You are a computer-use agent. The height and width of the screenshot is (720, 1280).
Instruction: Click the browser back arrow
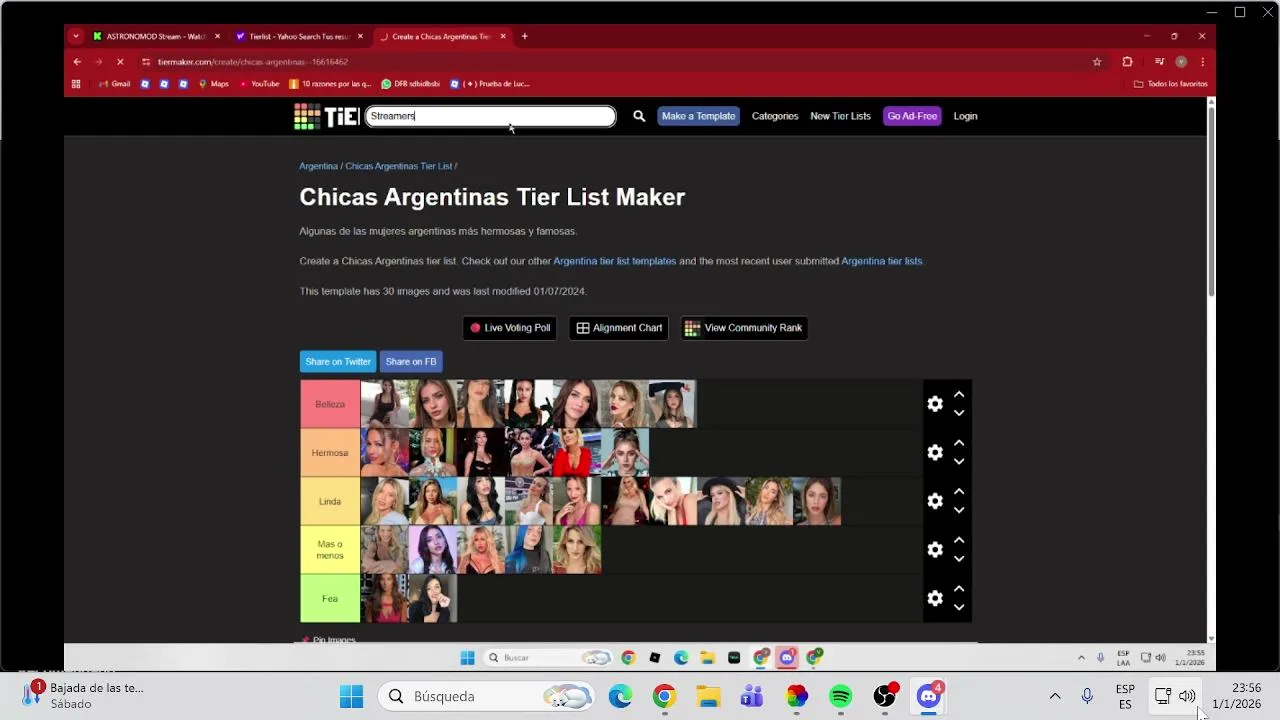pyautogui.click(x=77, y=62)
